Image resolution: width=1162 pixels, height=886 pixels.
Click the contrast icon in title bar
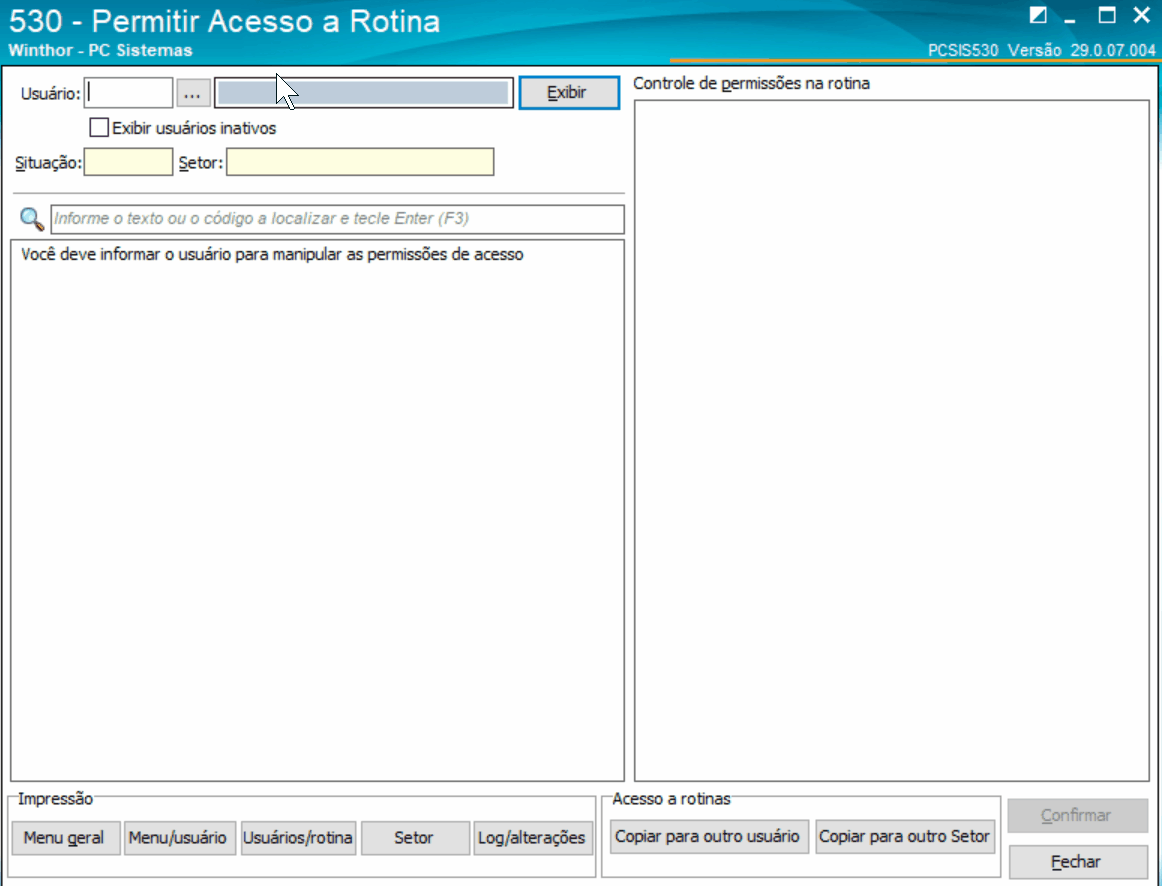click(x=1038, y=16)
